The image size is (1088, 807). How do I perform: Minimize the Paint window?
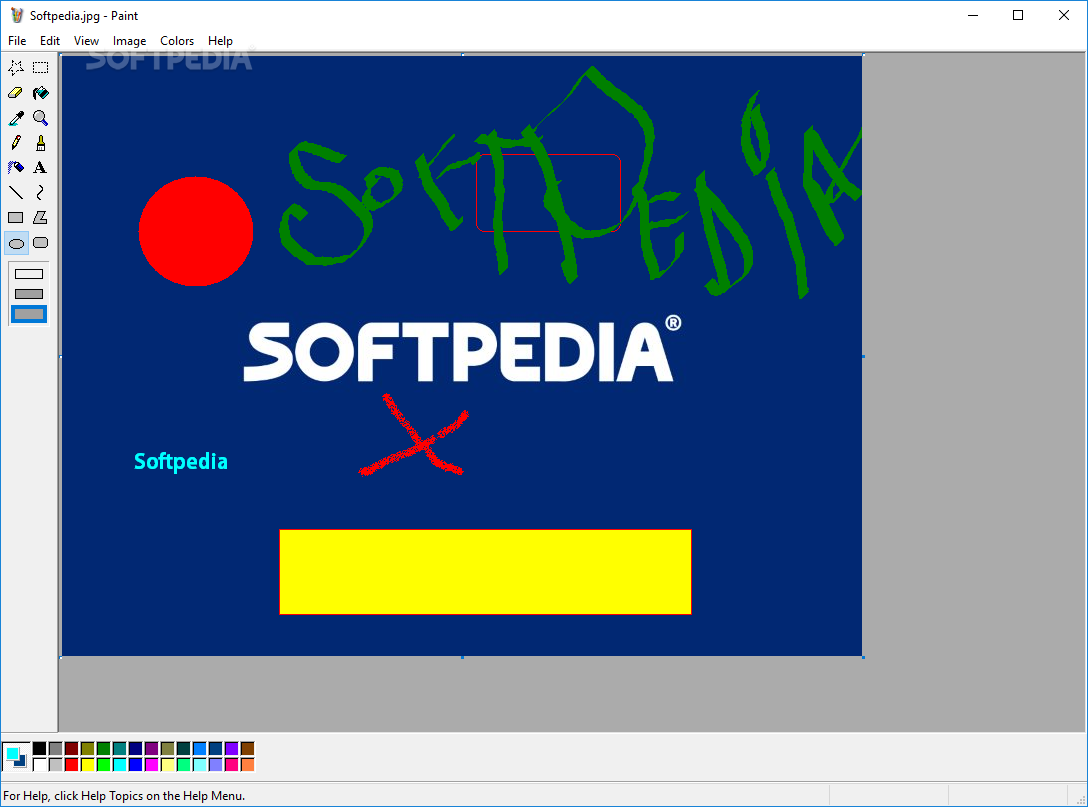pos(973,15)
